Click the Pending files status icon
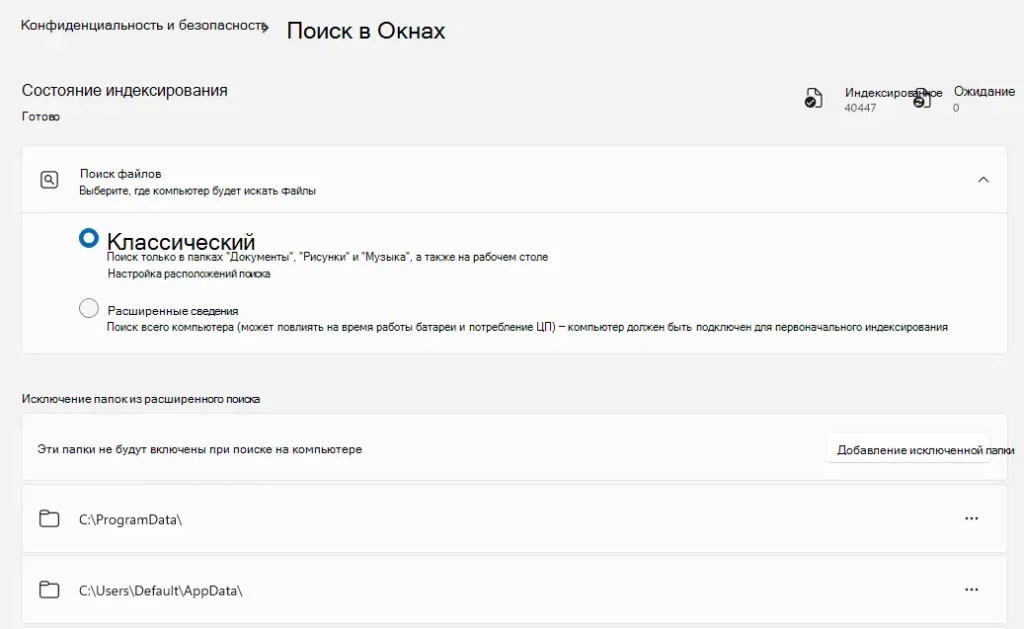This screenshot has width=1024, height=629. coord(922,98)
